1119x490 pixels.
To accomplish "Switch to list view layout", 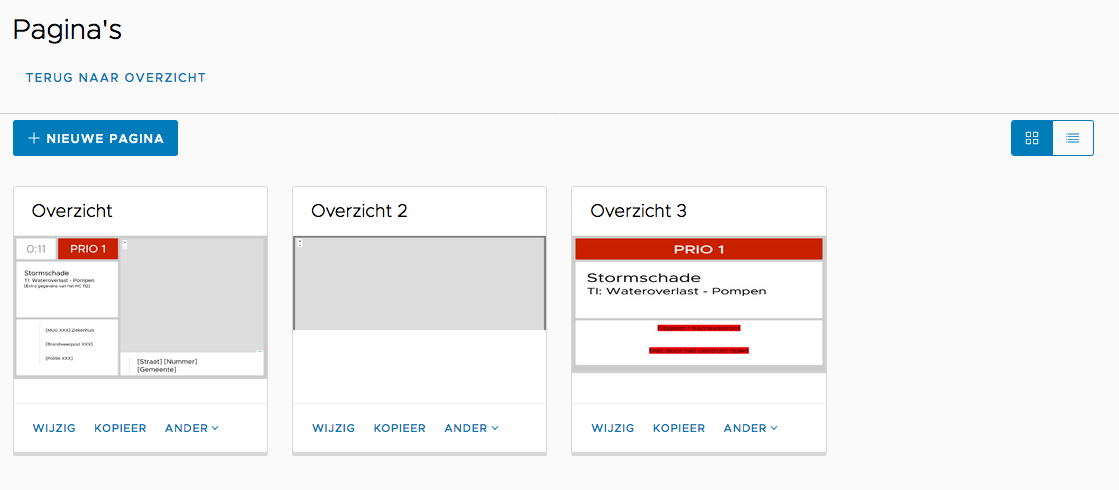I will [1073, 138].
